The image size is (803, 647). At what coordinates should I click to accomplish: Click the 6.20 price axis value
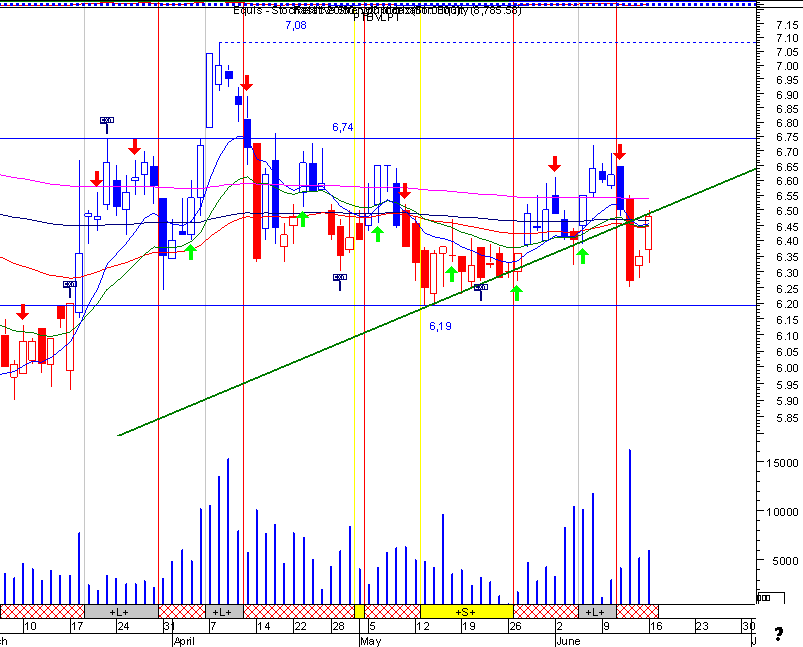[787, 304]
